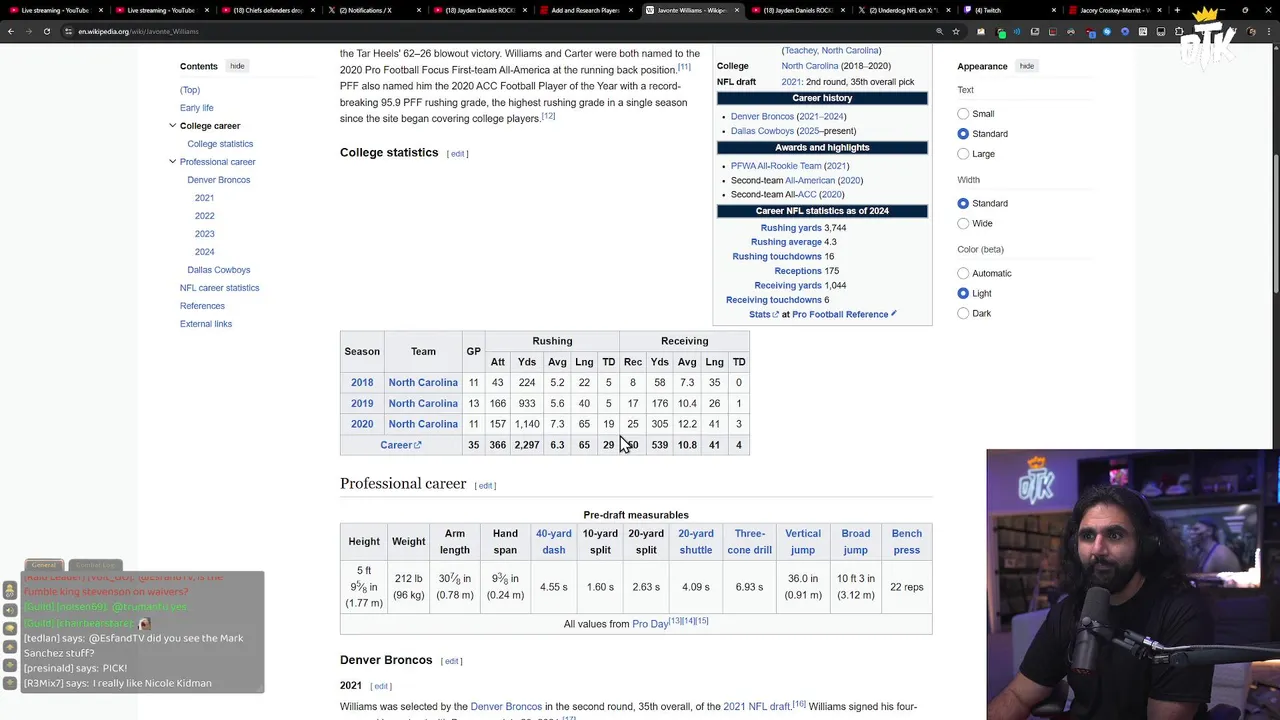Open the Stats external link in infobox
Viewport: 1280px width, 720px height.
[x=763, y=314]
